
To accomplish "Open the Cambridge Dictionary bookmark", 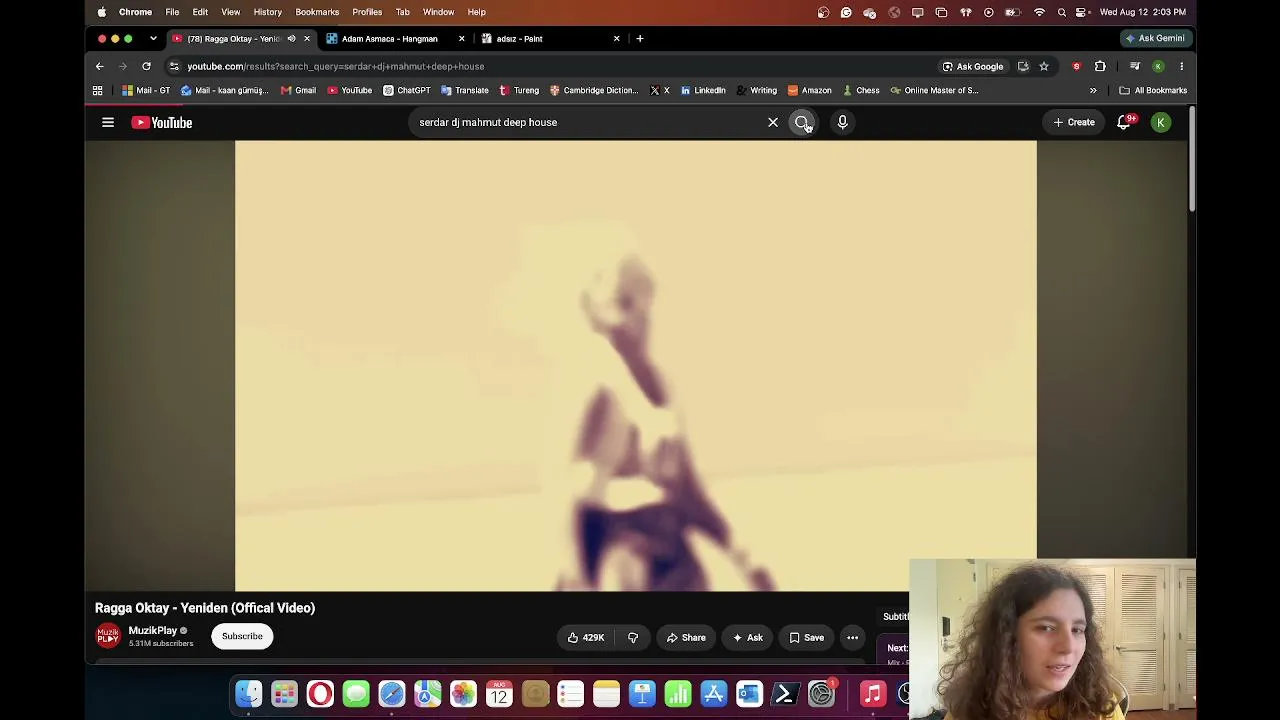I will (594, 90).
